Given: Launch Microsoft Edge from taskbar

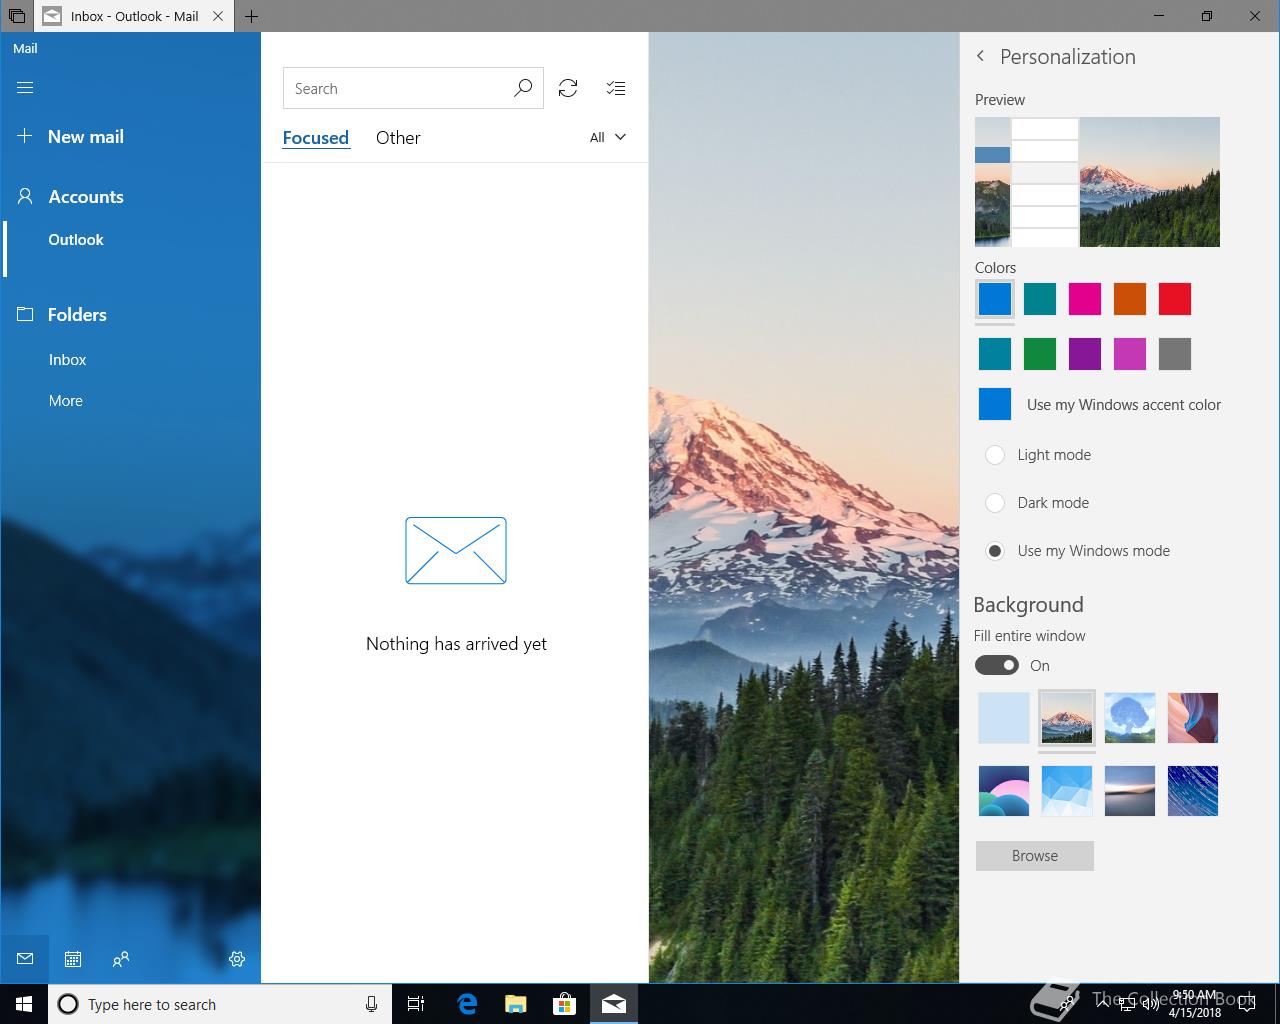Looking at the screenshot, I should [x=467, y=1004].
